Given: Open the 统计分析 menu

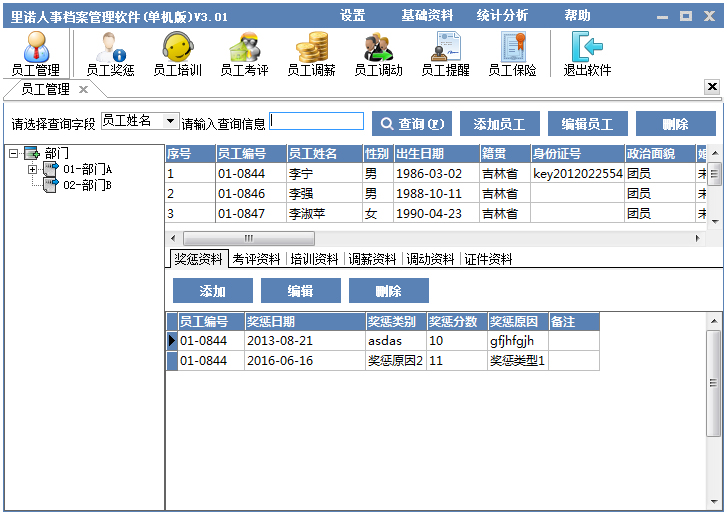Looking at the screenshot, I should click(x=502, y=15).
